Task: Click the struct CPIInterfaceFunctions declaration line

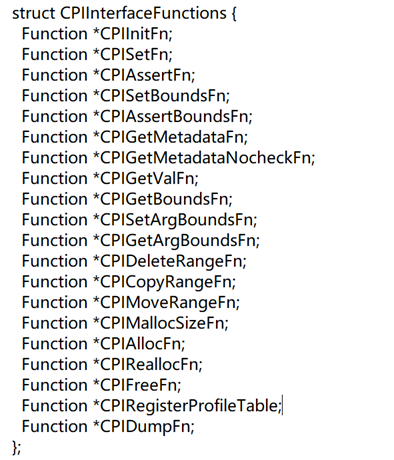Action: [124, 13]
